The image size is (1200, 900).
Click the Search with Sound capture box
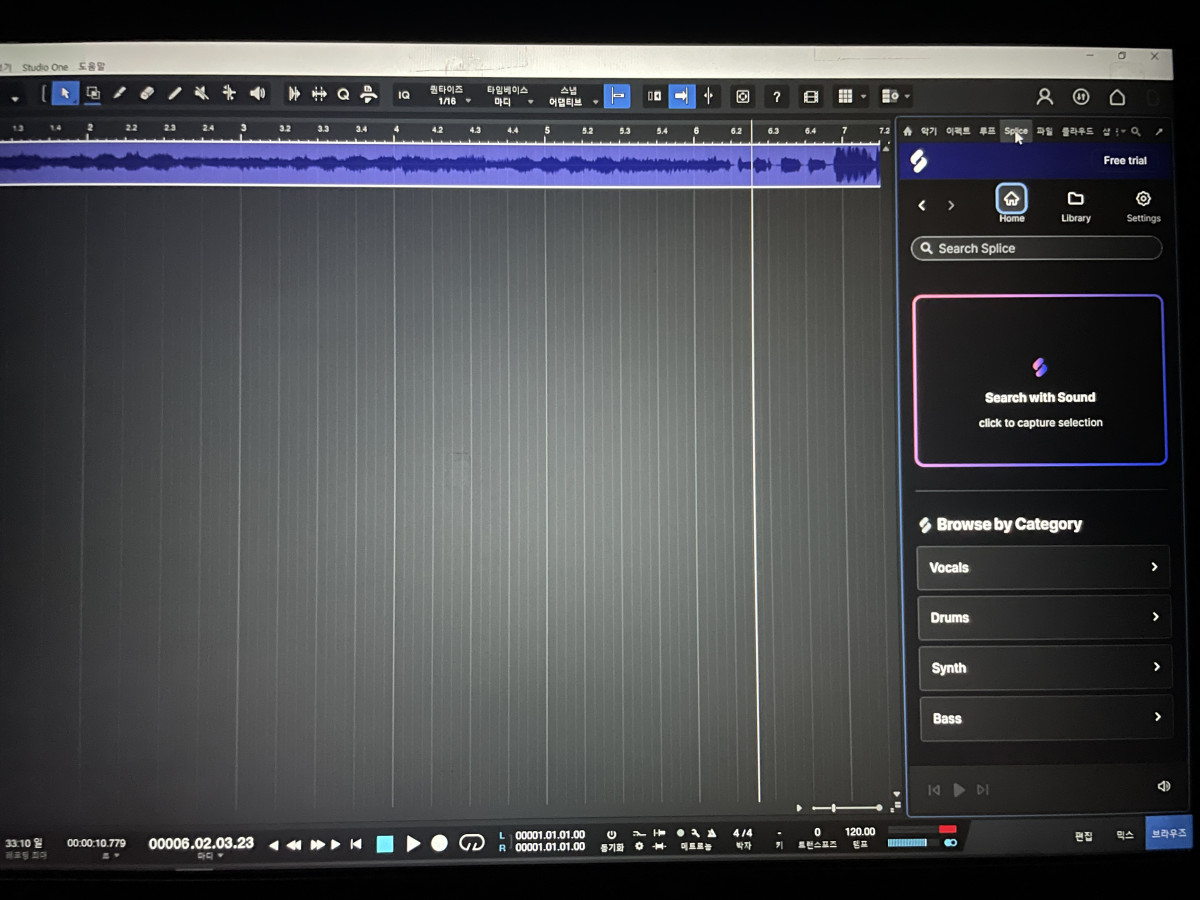point(1040,380)
